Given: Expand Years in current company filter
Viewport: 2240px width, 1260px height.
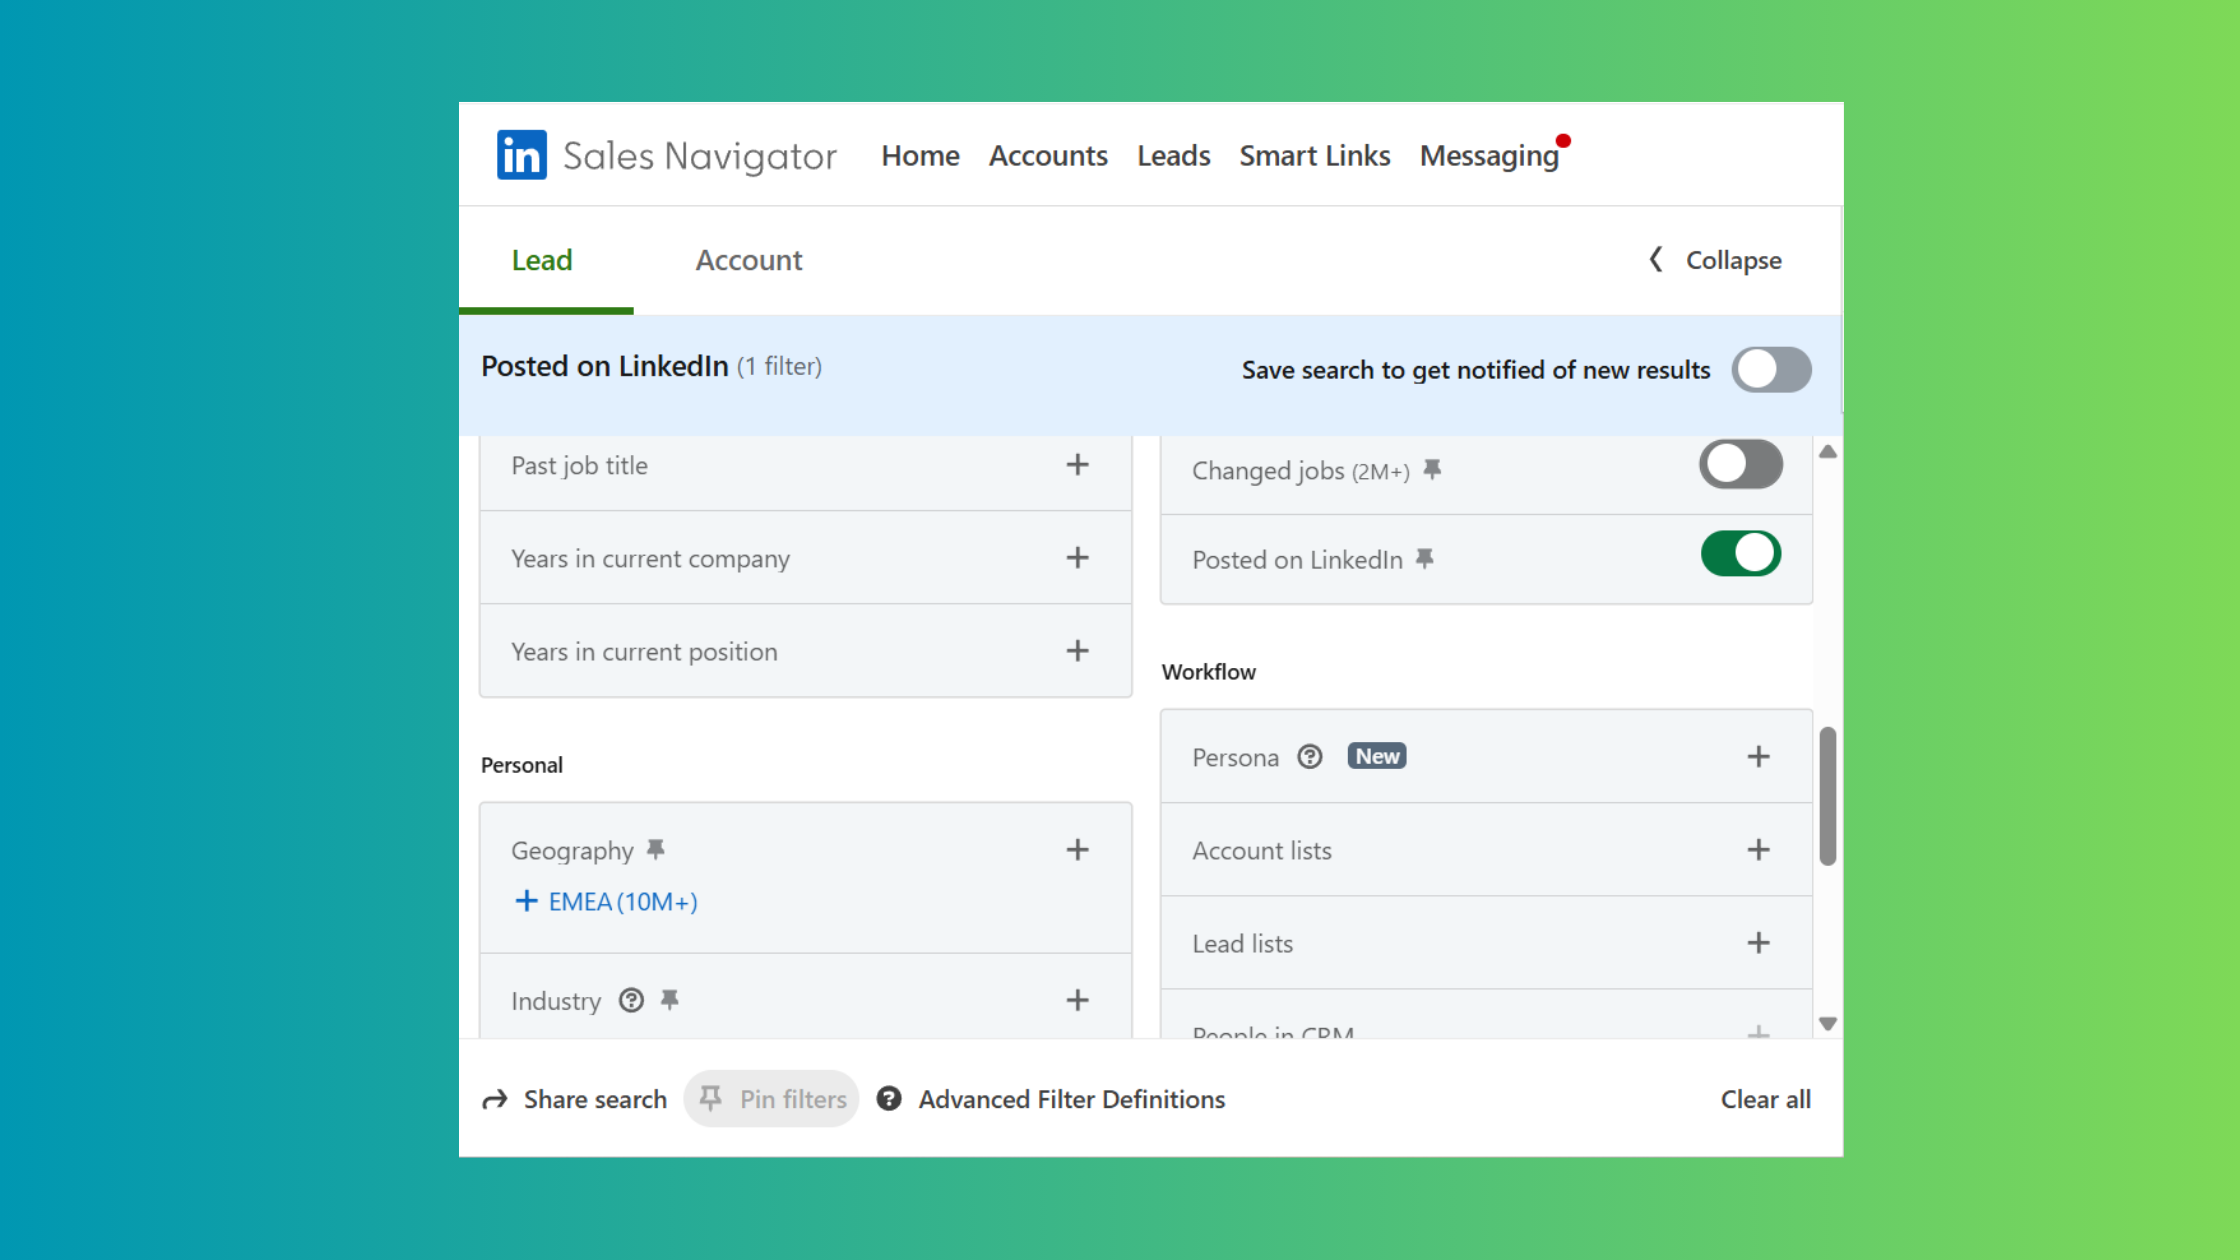Looking at the screenshot, I should 1077,558.
